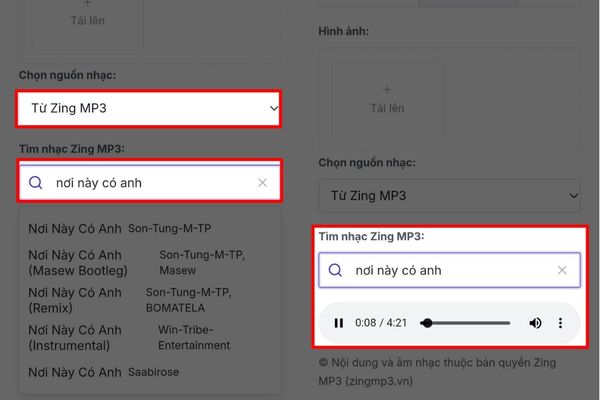The height and width of the screenshot is (400, 600).
Task: Open the right 'Từ Zing MP3' music source dropdown
Action: tap(450, 196)
